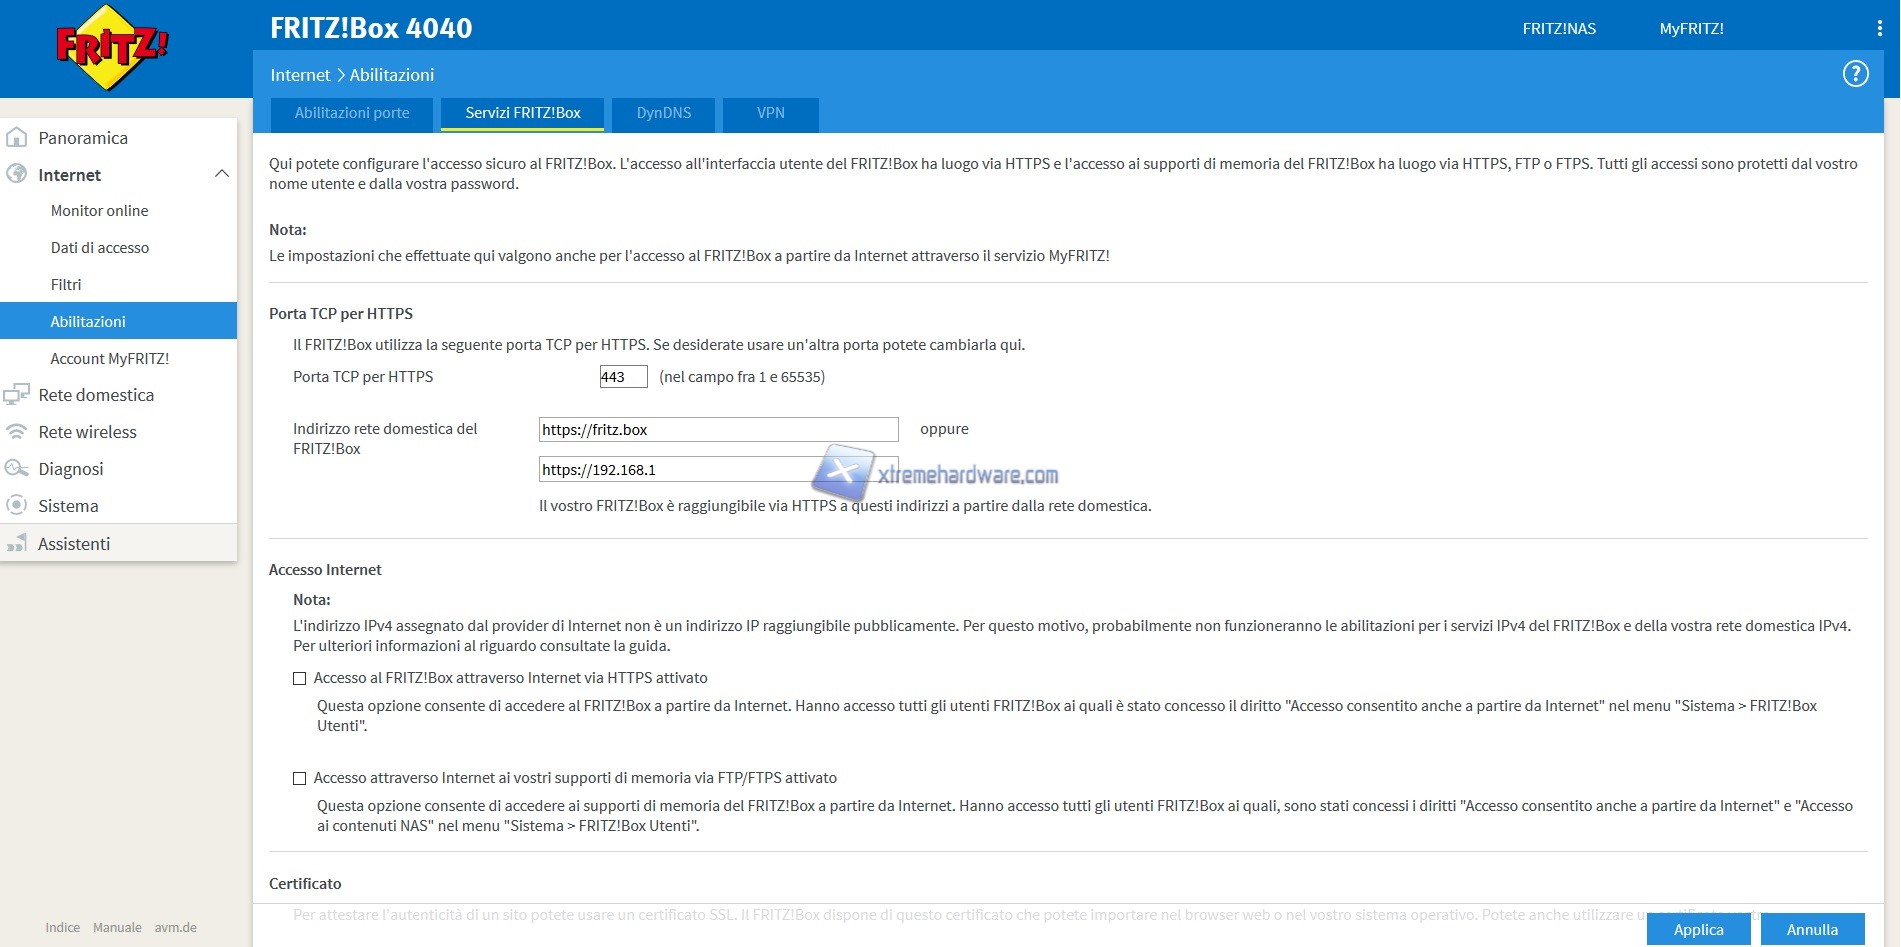
Task: Click the Panoramica house icon
Action: click(17, 138)
